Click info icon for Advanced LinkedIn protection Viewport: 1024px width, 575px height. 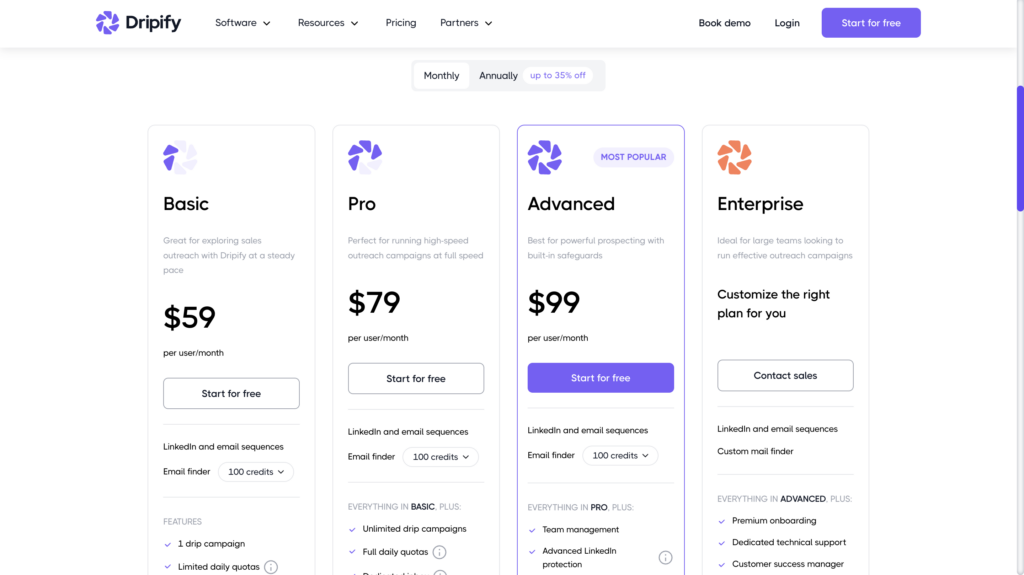pos(665,558)
